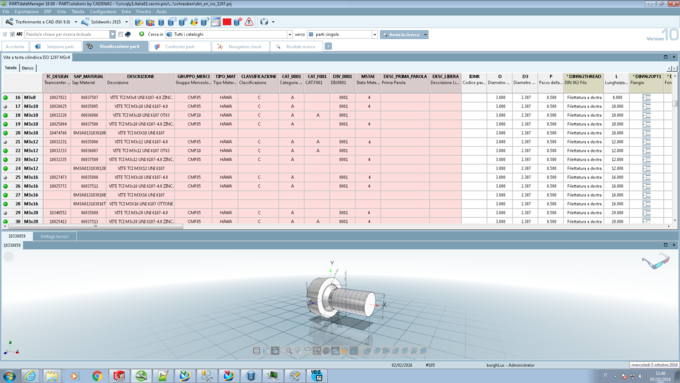Click the table window icon beside the red square

point(216,22)
